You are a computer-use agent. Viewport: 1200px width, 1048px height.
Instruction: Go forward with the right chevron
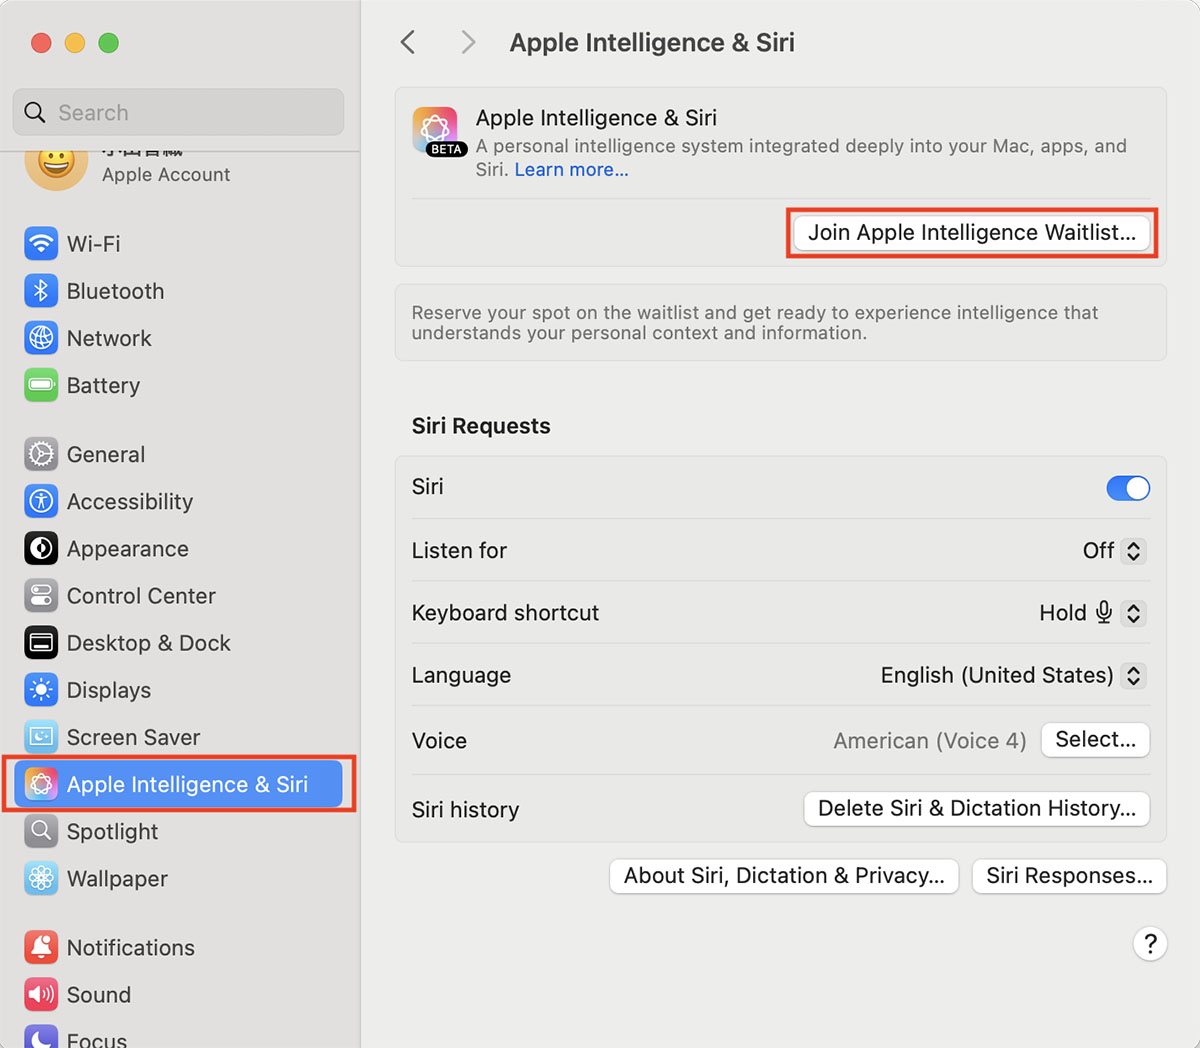tap(467, 42)
